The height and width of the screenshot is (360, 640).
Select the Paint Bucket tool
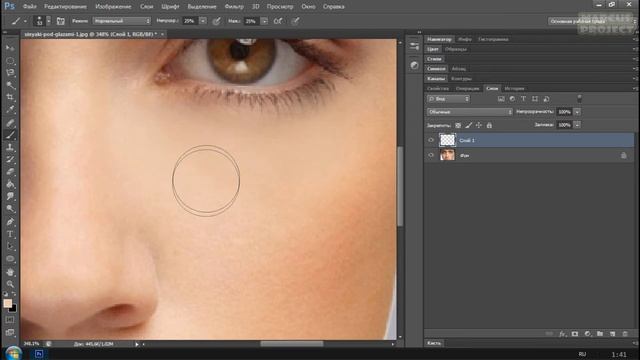(x=10, y=184)
